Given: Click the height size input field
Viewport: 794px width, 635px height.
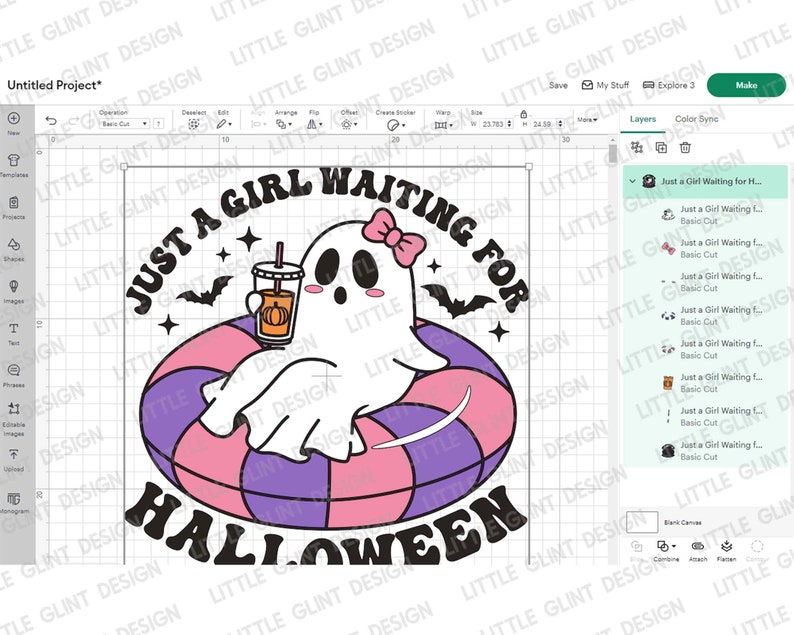Looking at the screenshot, I should [543, 124].
